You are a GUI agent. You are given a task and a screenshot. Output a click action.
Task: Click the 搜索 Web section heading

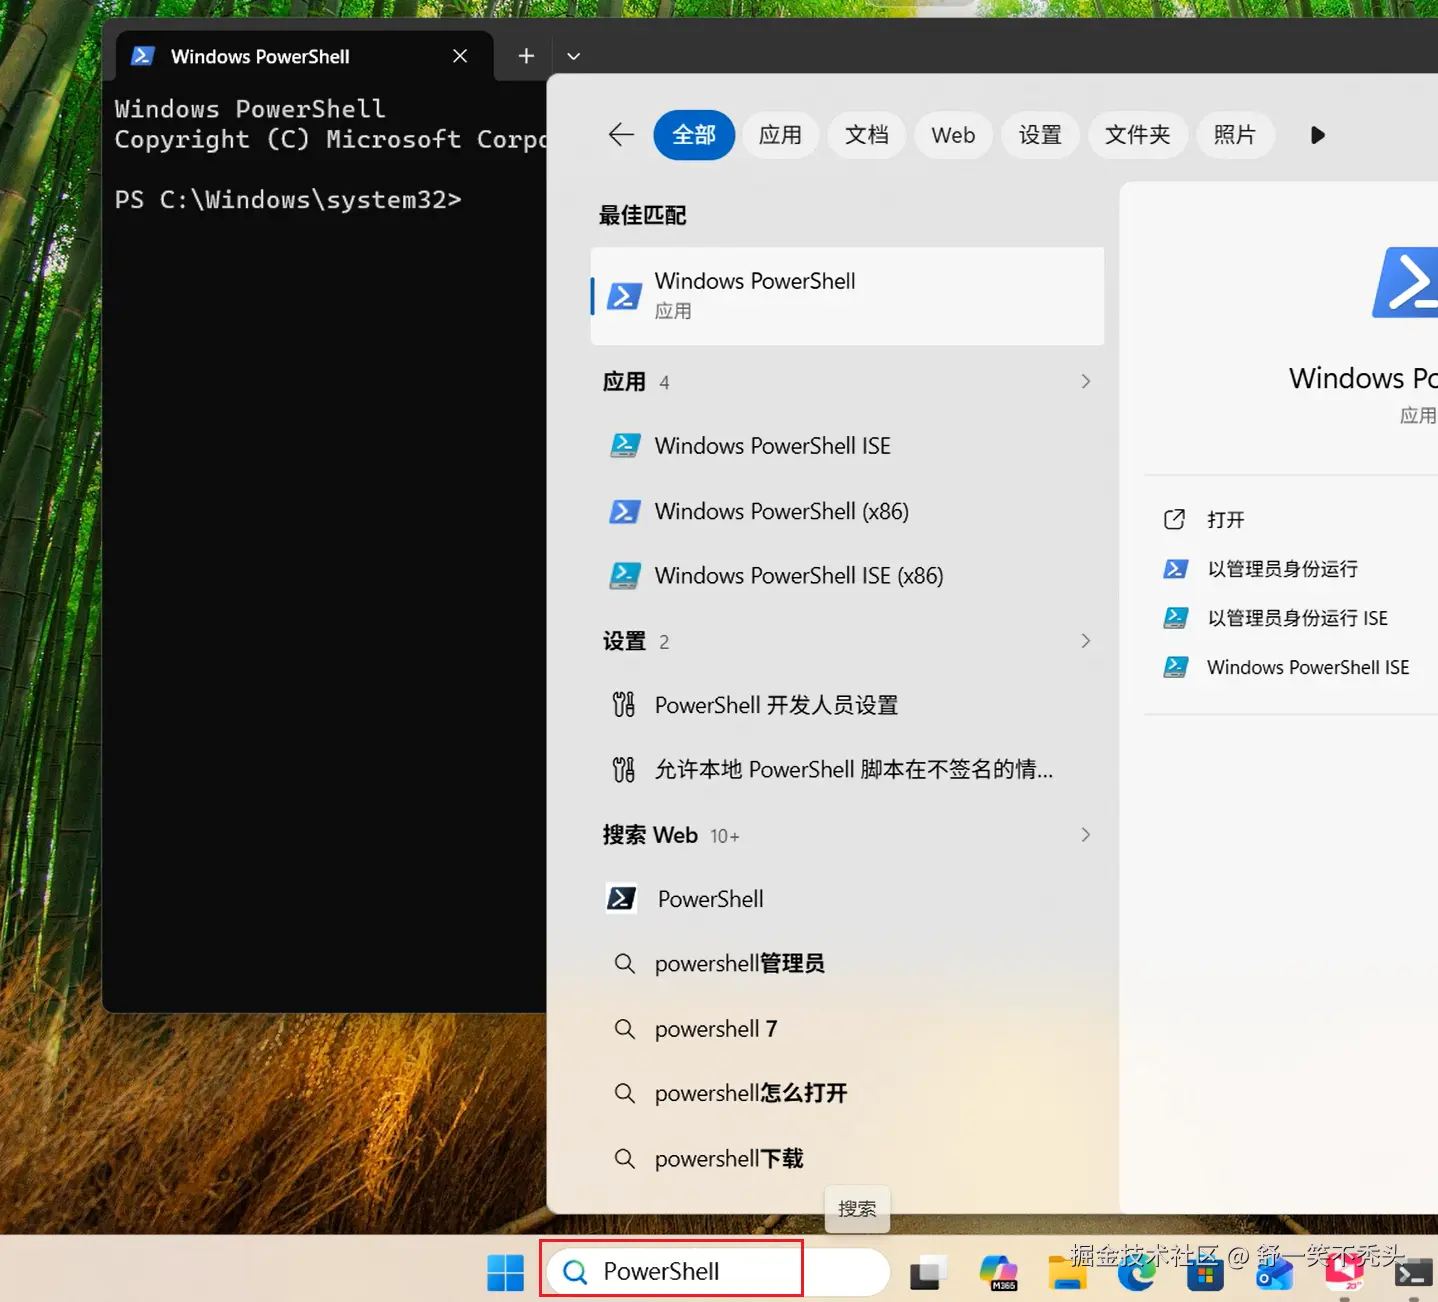point(650,835)
